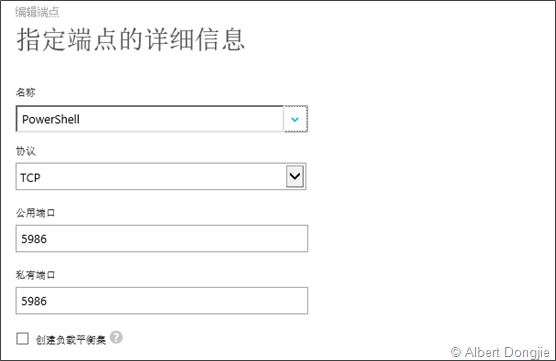The width and height of the screenshot is (556, 361).
Task: Click the Albert Dongjie copyright watermark
Action: pyautogui.click(x=500, y=352)
